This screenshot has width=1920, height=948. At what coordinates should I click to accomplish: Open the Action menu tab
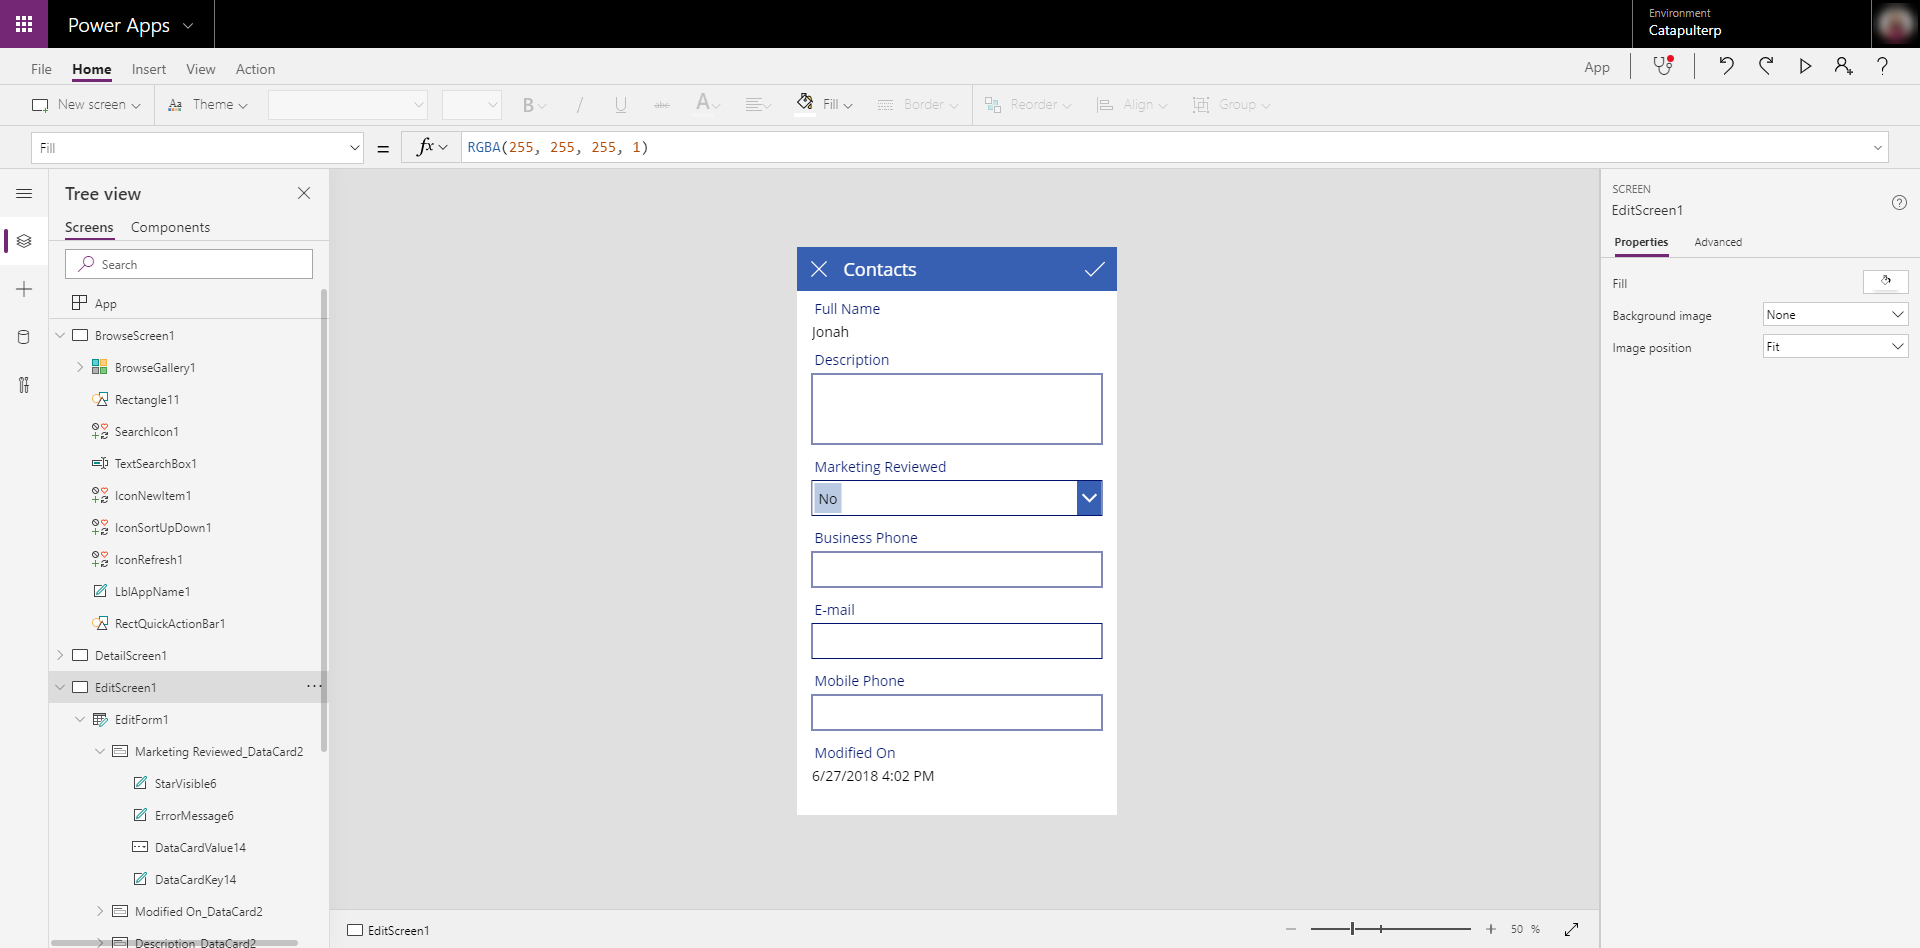(255, 69)
